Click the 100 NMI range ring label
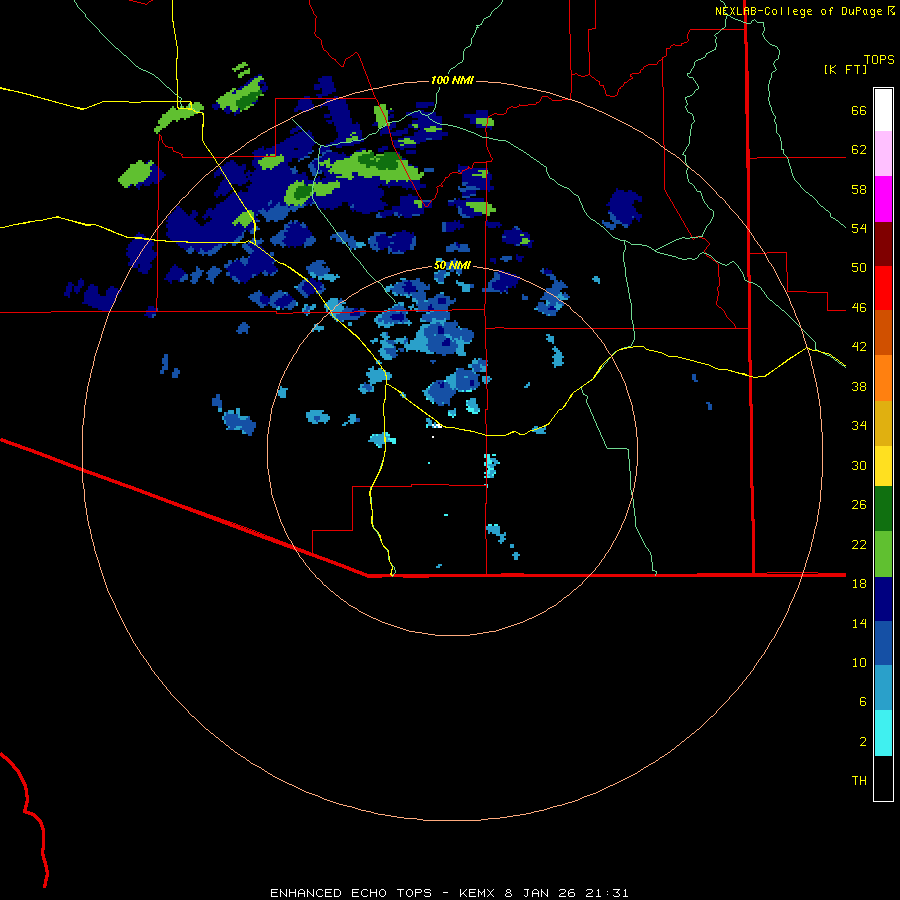This screenshot has width=900, height=900. tap(452, 80)
